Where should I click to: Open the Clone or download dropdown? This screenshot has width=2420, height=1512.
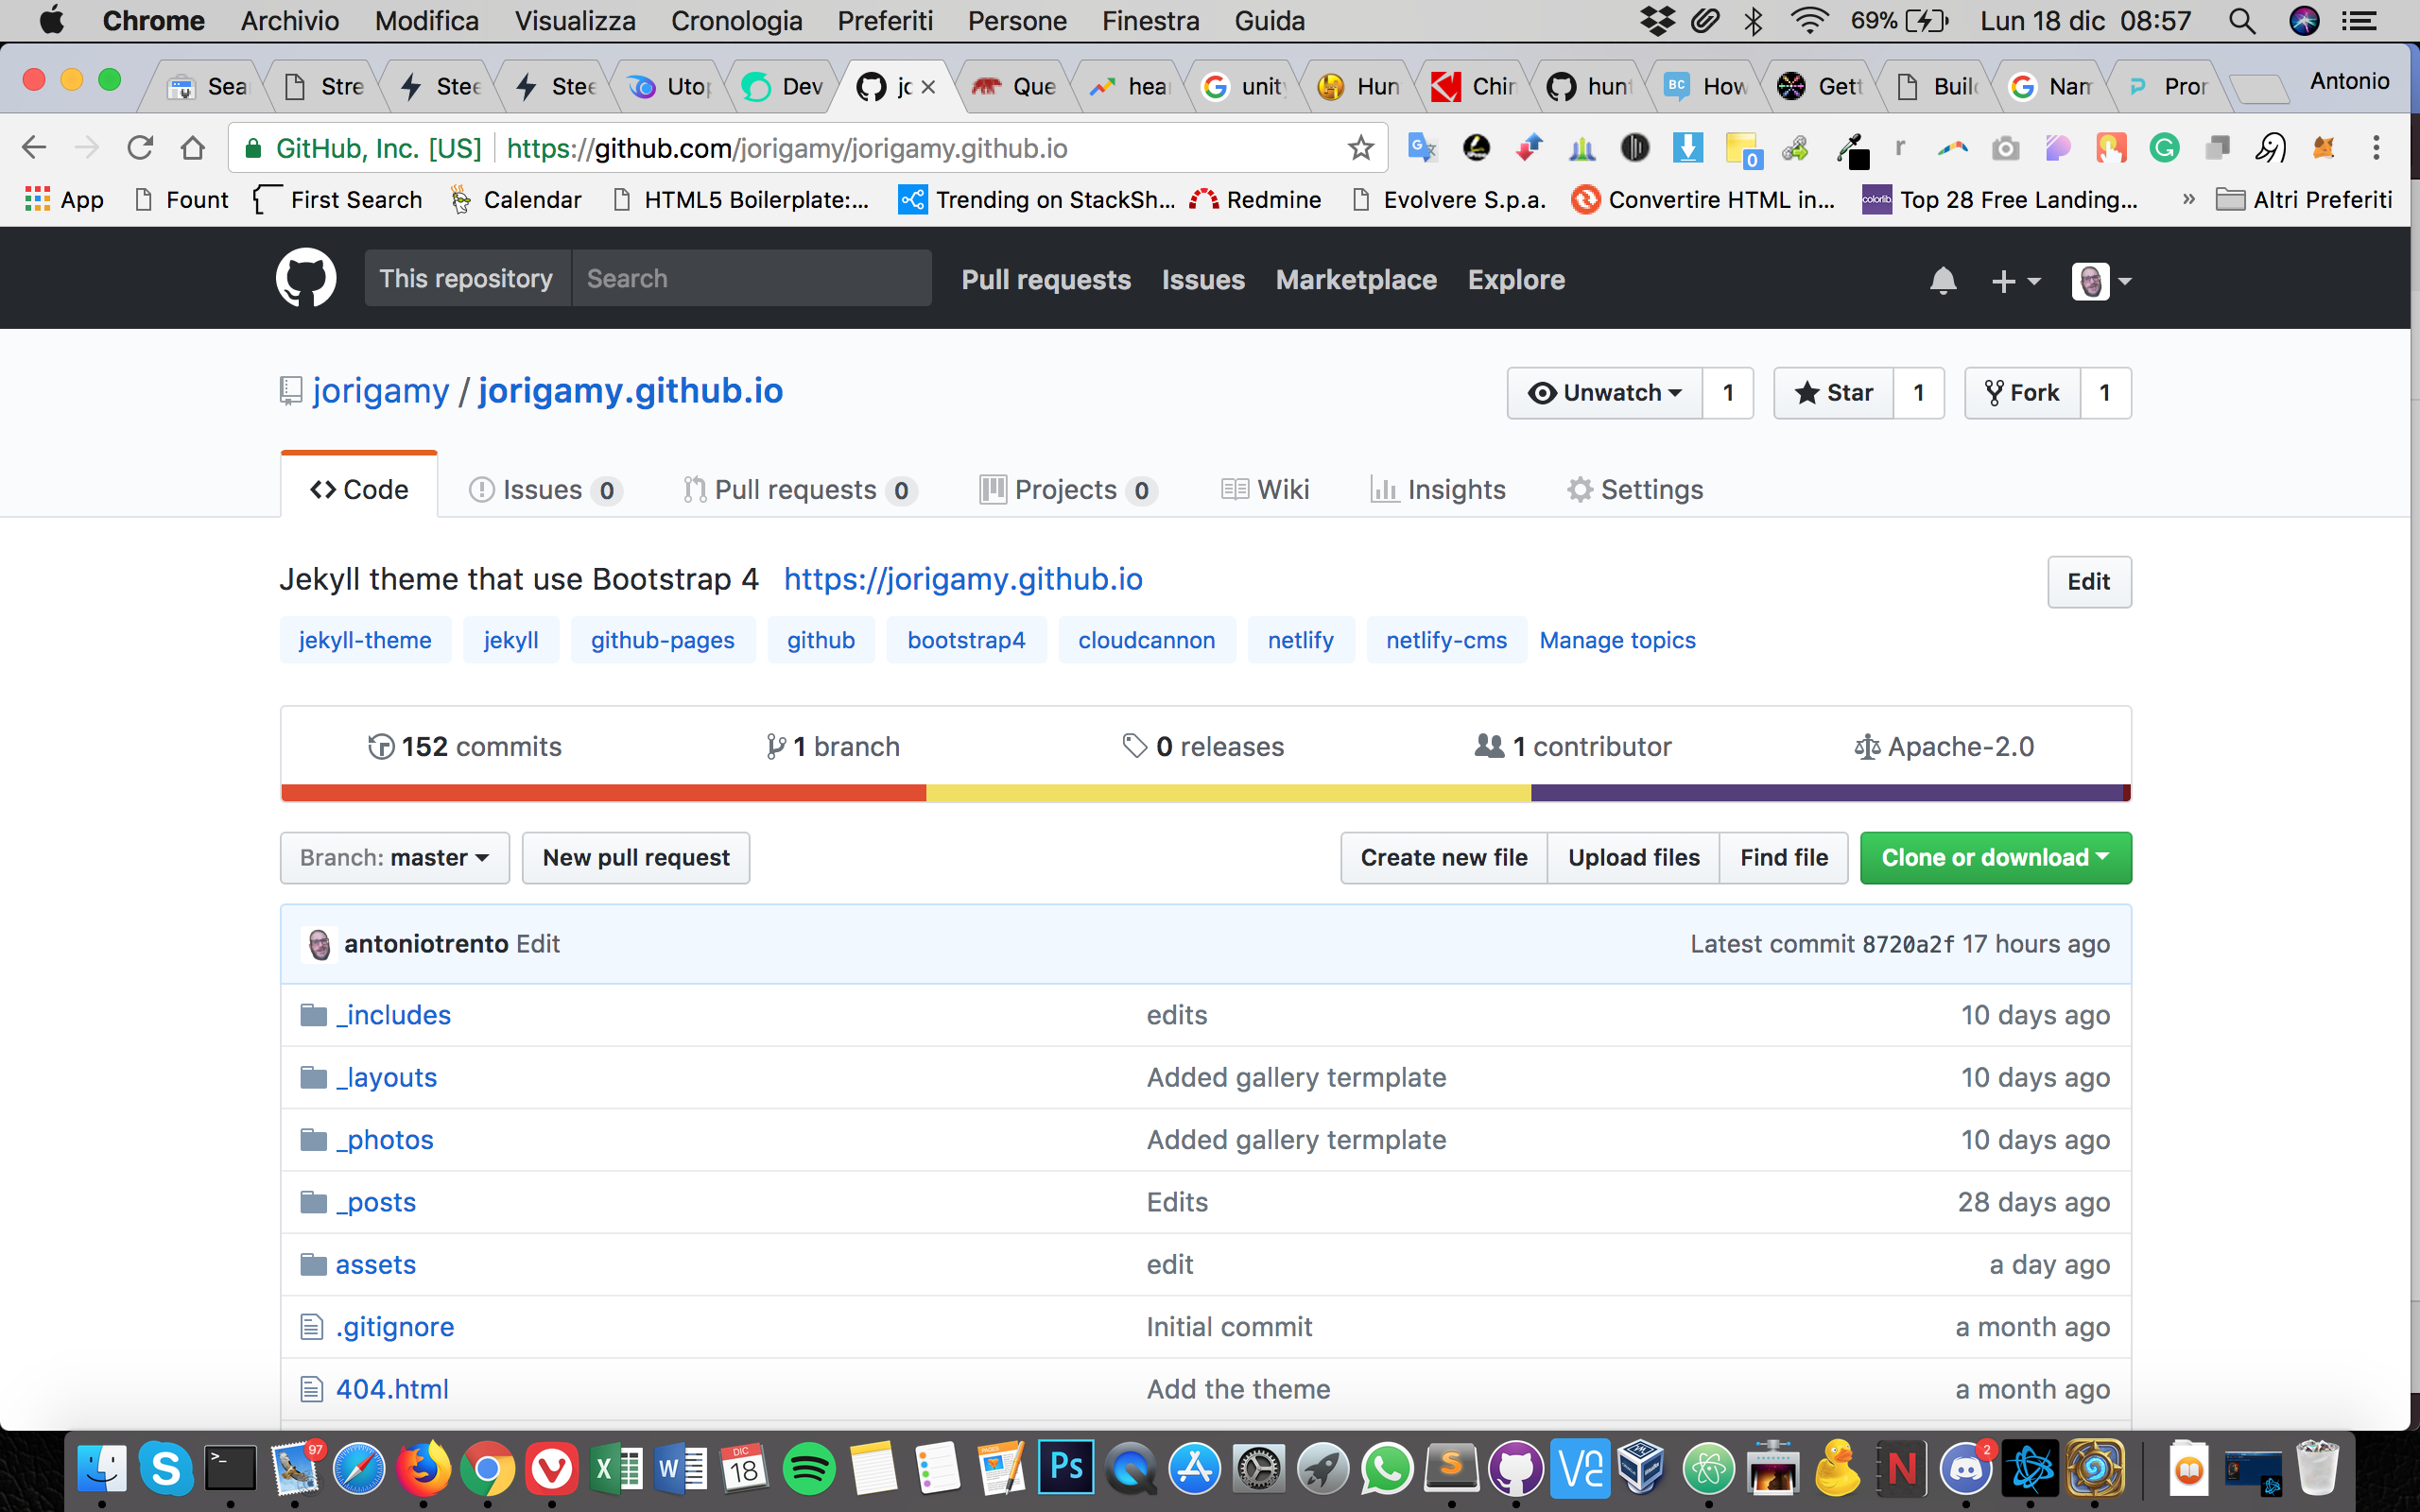[x=1995, y=858]
